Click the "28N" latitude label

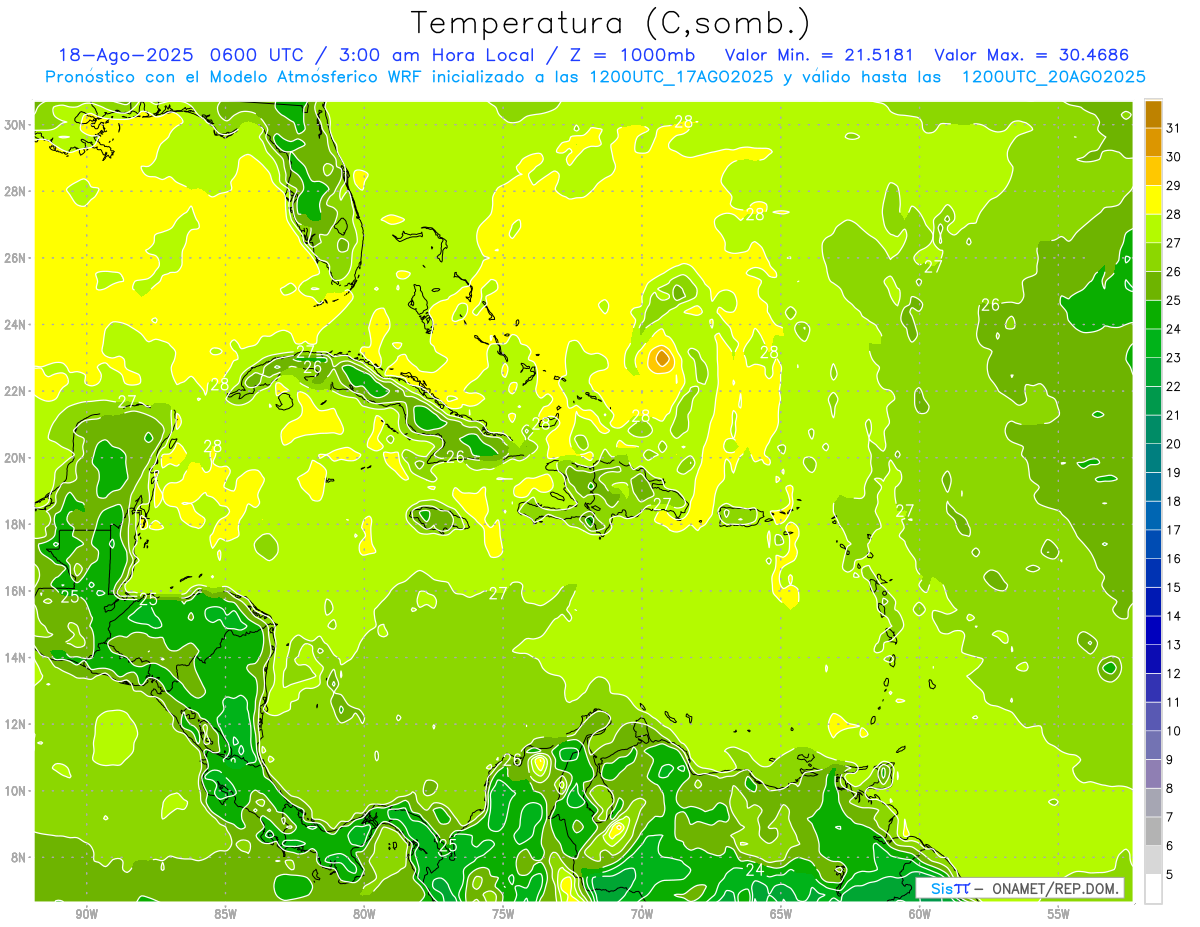click(x=16, y=191)
